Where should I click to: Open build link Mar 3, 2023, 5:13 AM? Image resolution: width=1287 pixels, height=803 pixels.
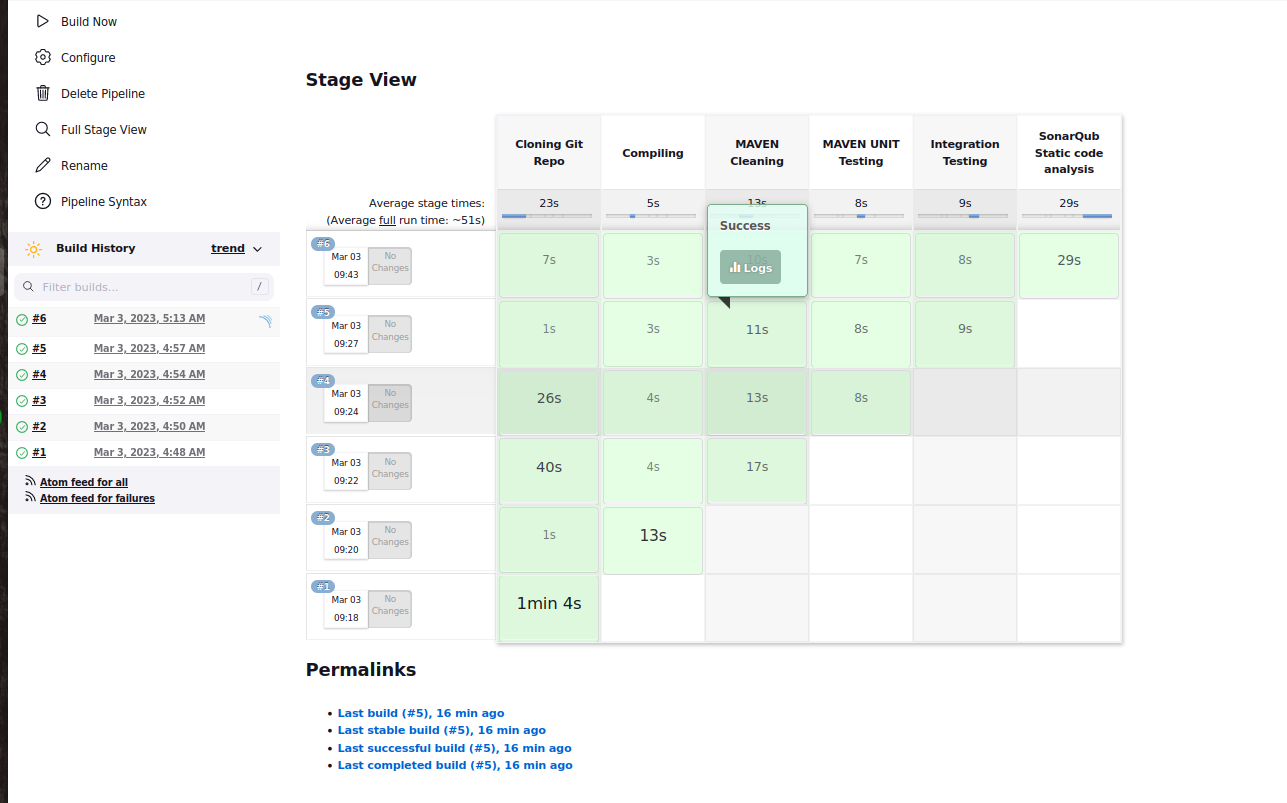coord(149,318)
